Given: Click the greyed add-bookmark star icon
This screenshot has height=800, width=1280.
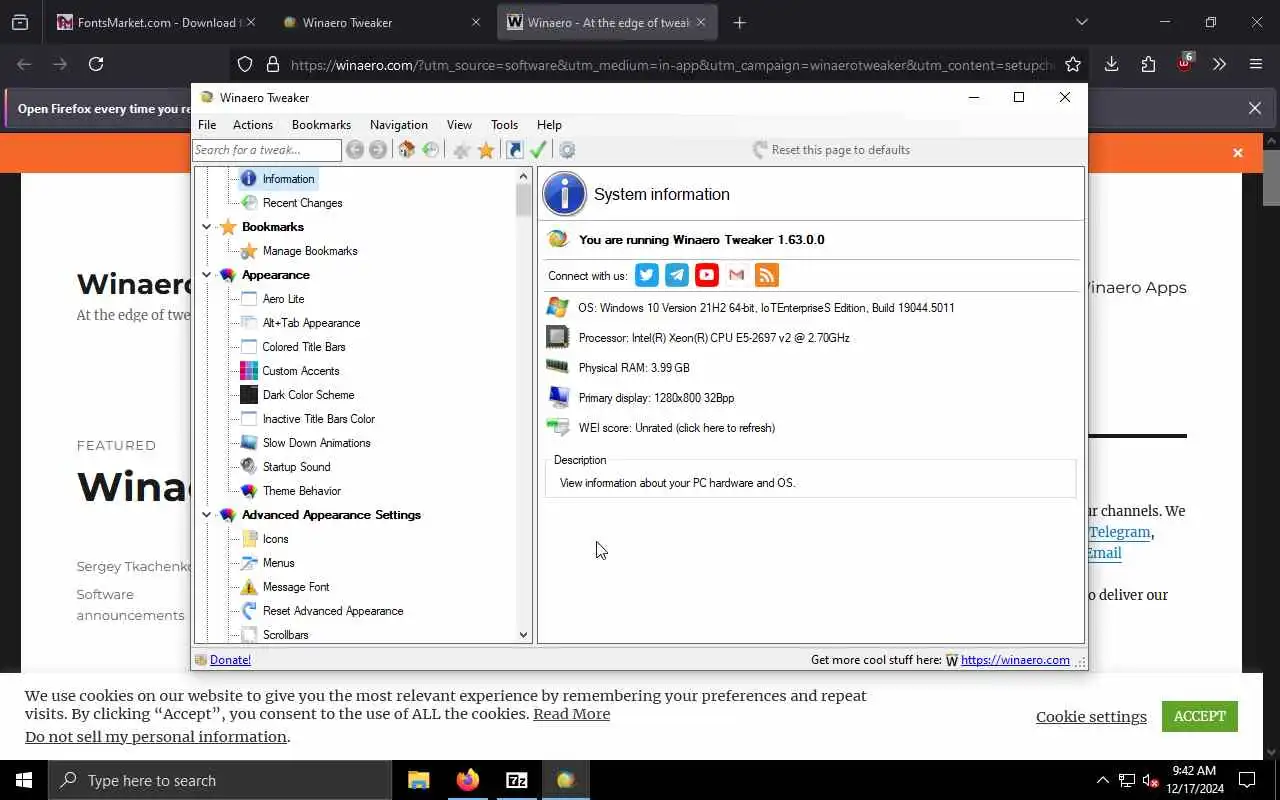Looking at the screenshot, I should (461, 150).
